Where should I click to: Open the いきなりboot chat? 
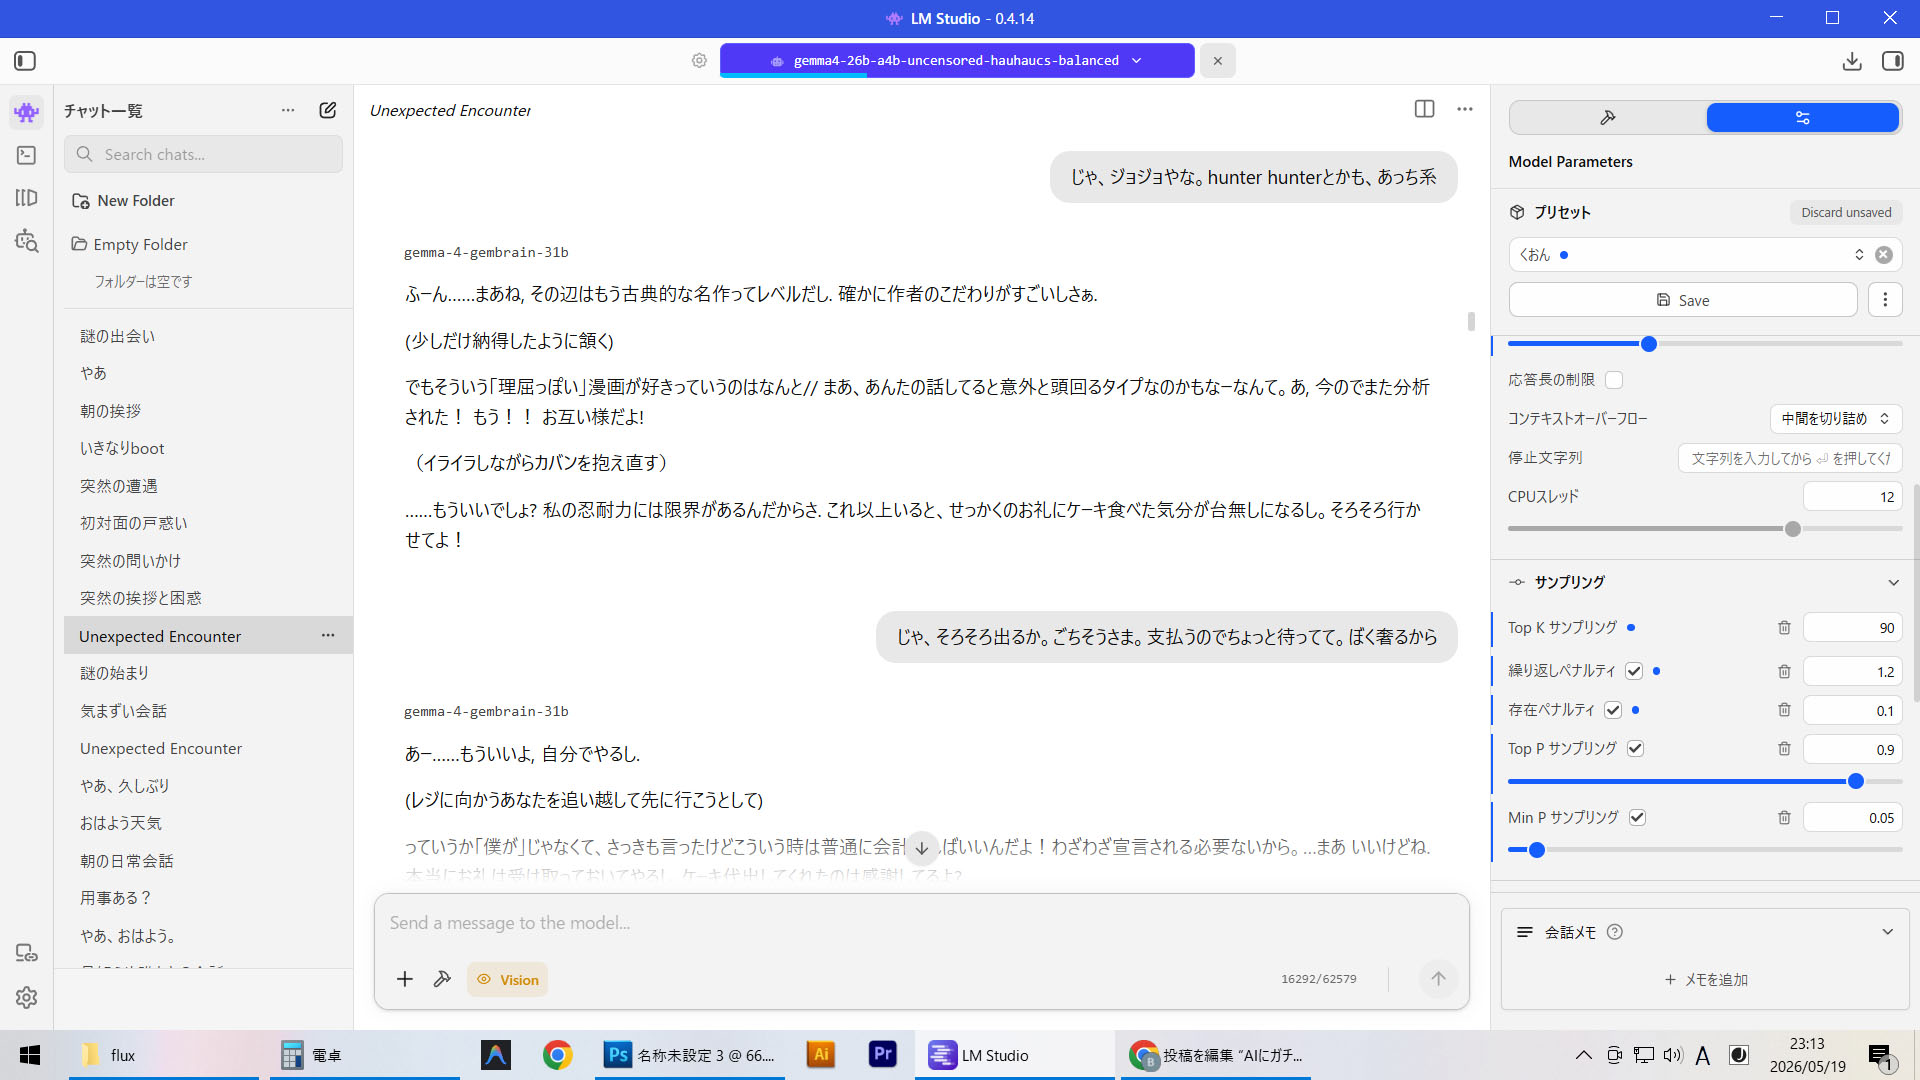122,448
